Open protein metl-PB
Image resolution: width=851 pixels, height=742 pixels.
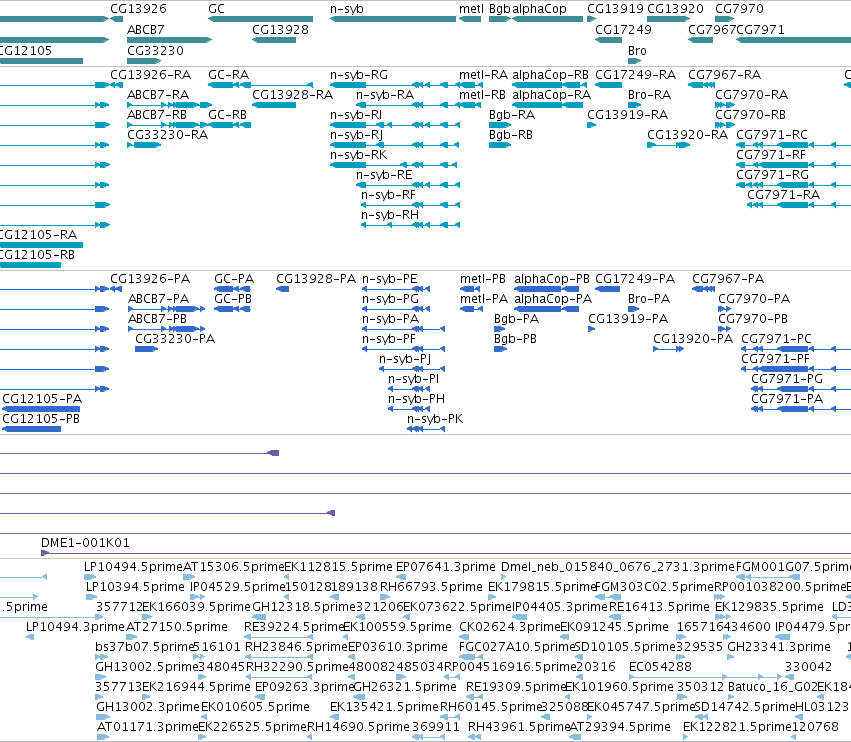(483, 278)
